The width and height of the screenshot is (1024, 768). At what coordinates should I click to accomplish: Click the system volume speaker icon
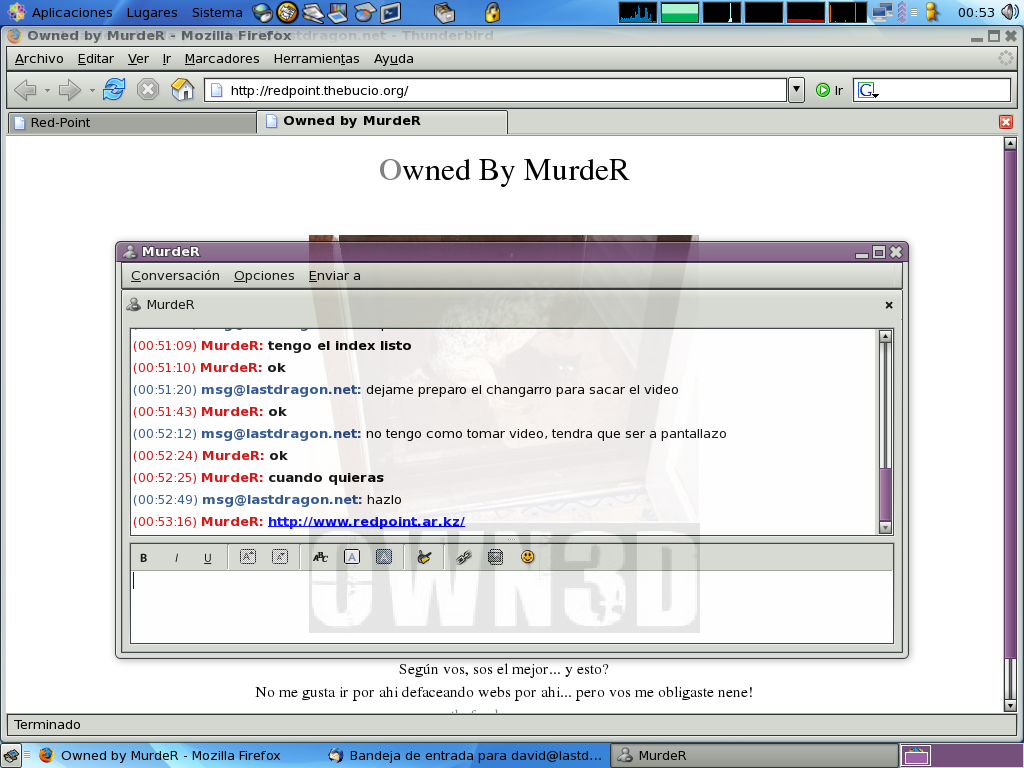pyautogui.click(x=1008, y=13)
